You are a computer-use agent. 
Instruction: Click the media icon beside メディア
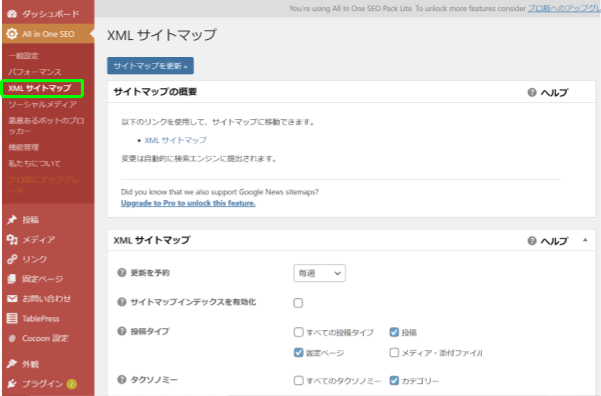click(x=12, y=240)
